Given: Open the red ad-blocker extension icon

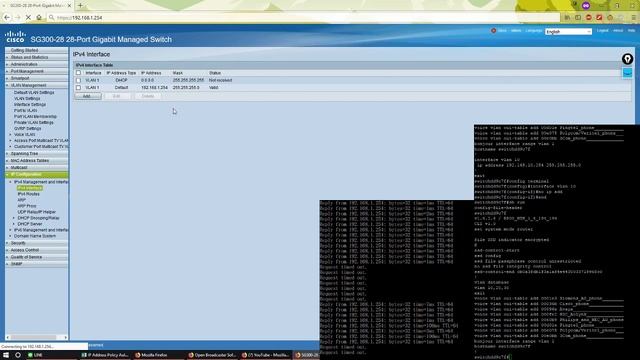Looking at the screenshot, I should click(589, 18).
